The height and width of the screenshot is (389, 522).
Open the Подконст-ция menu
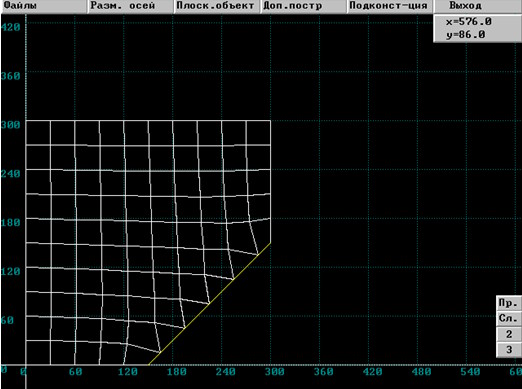coord(390,6)
